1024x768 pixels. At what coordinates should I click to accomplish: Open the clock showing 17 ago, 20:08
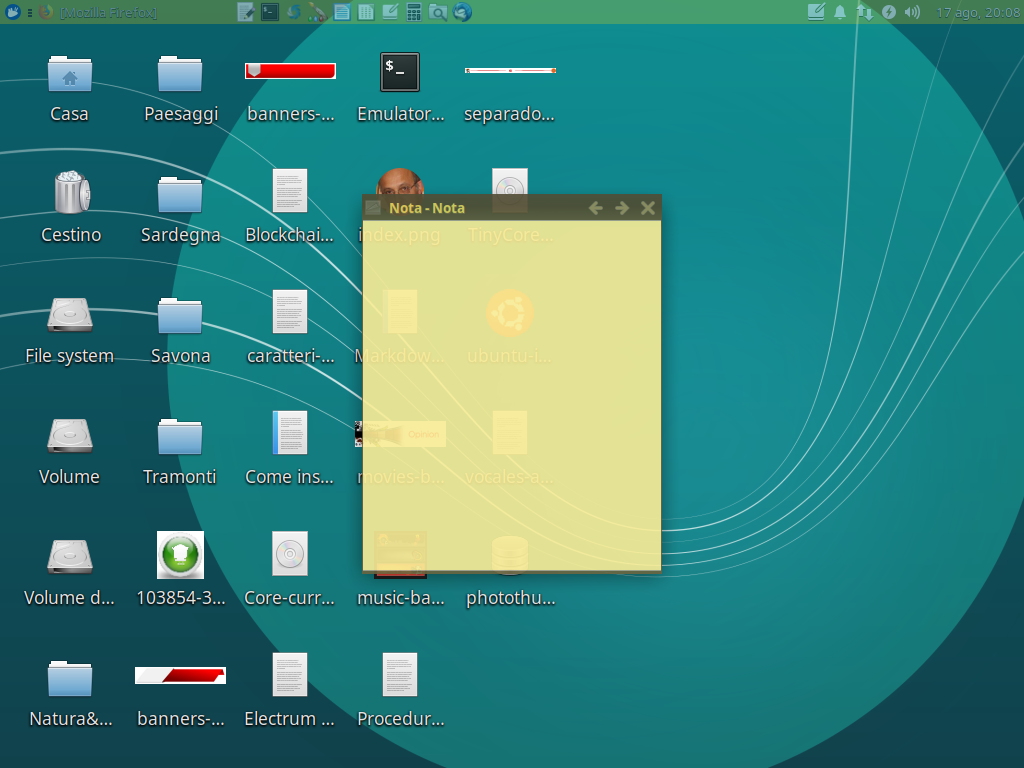978,12
